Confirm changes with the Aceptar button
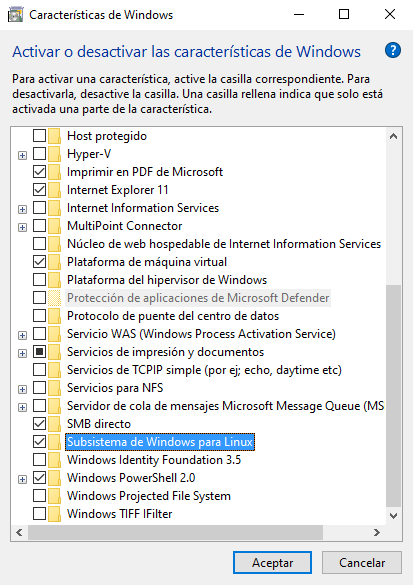The height and width of the screenshot is (585, 413). pos(272,563)
